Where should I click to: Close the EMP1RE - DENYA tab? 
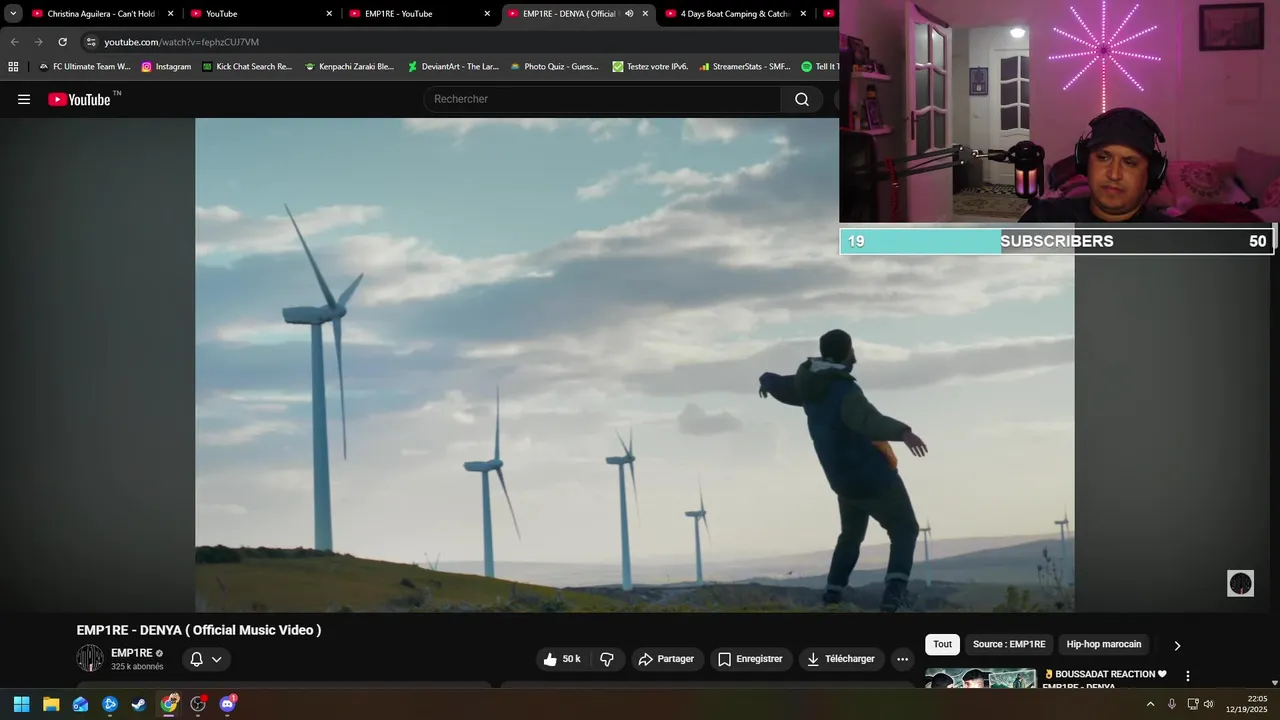(645, 14)
